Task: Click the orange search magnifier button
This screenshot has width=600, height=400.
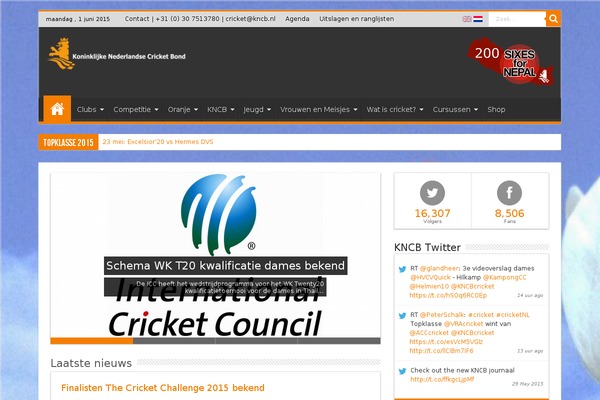Action: click(x=553, y=19)
